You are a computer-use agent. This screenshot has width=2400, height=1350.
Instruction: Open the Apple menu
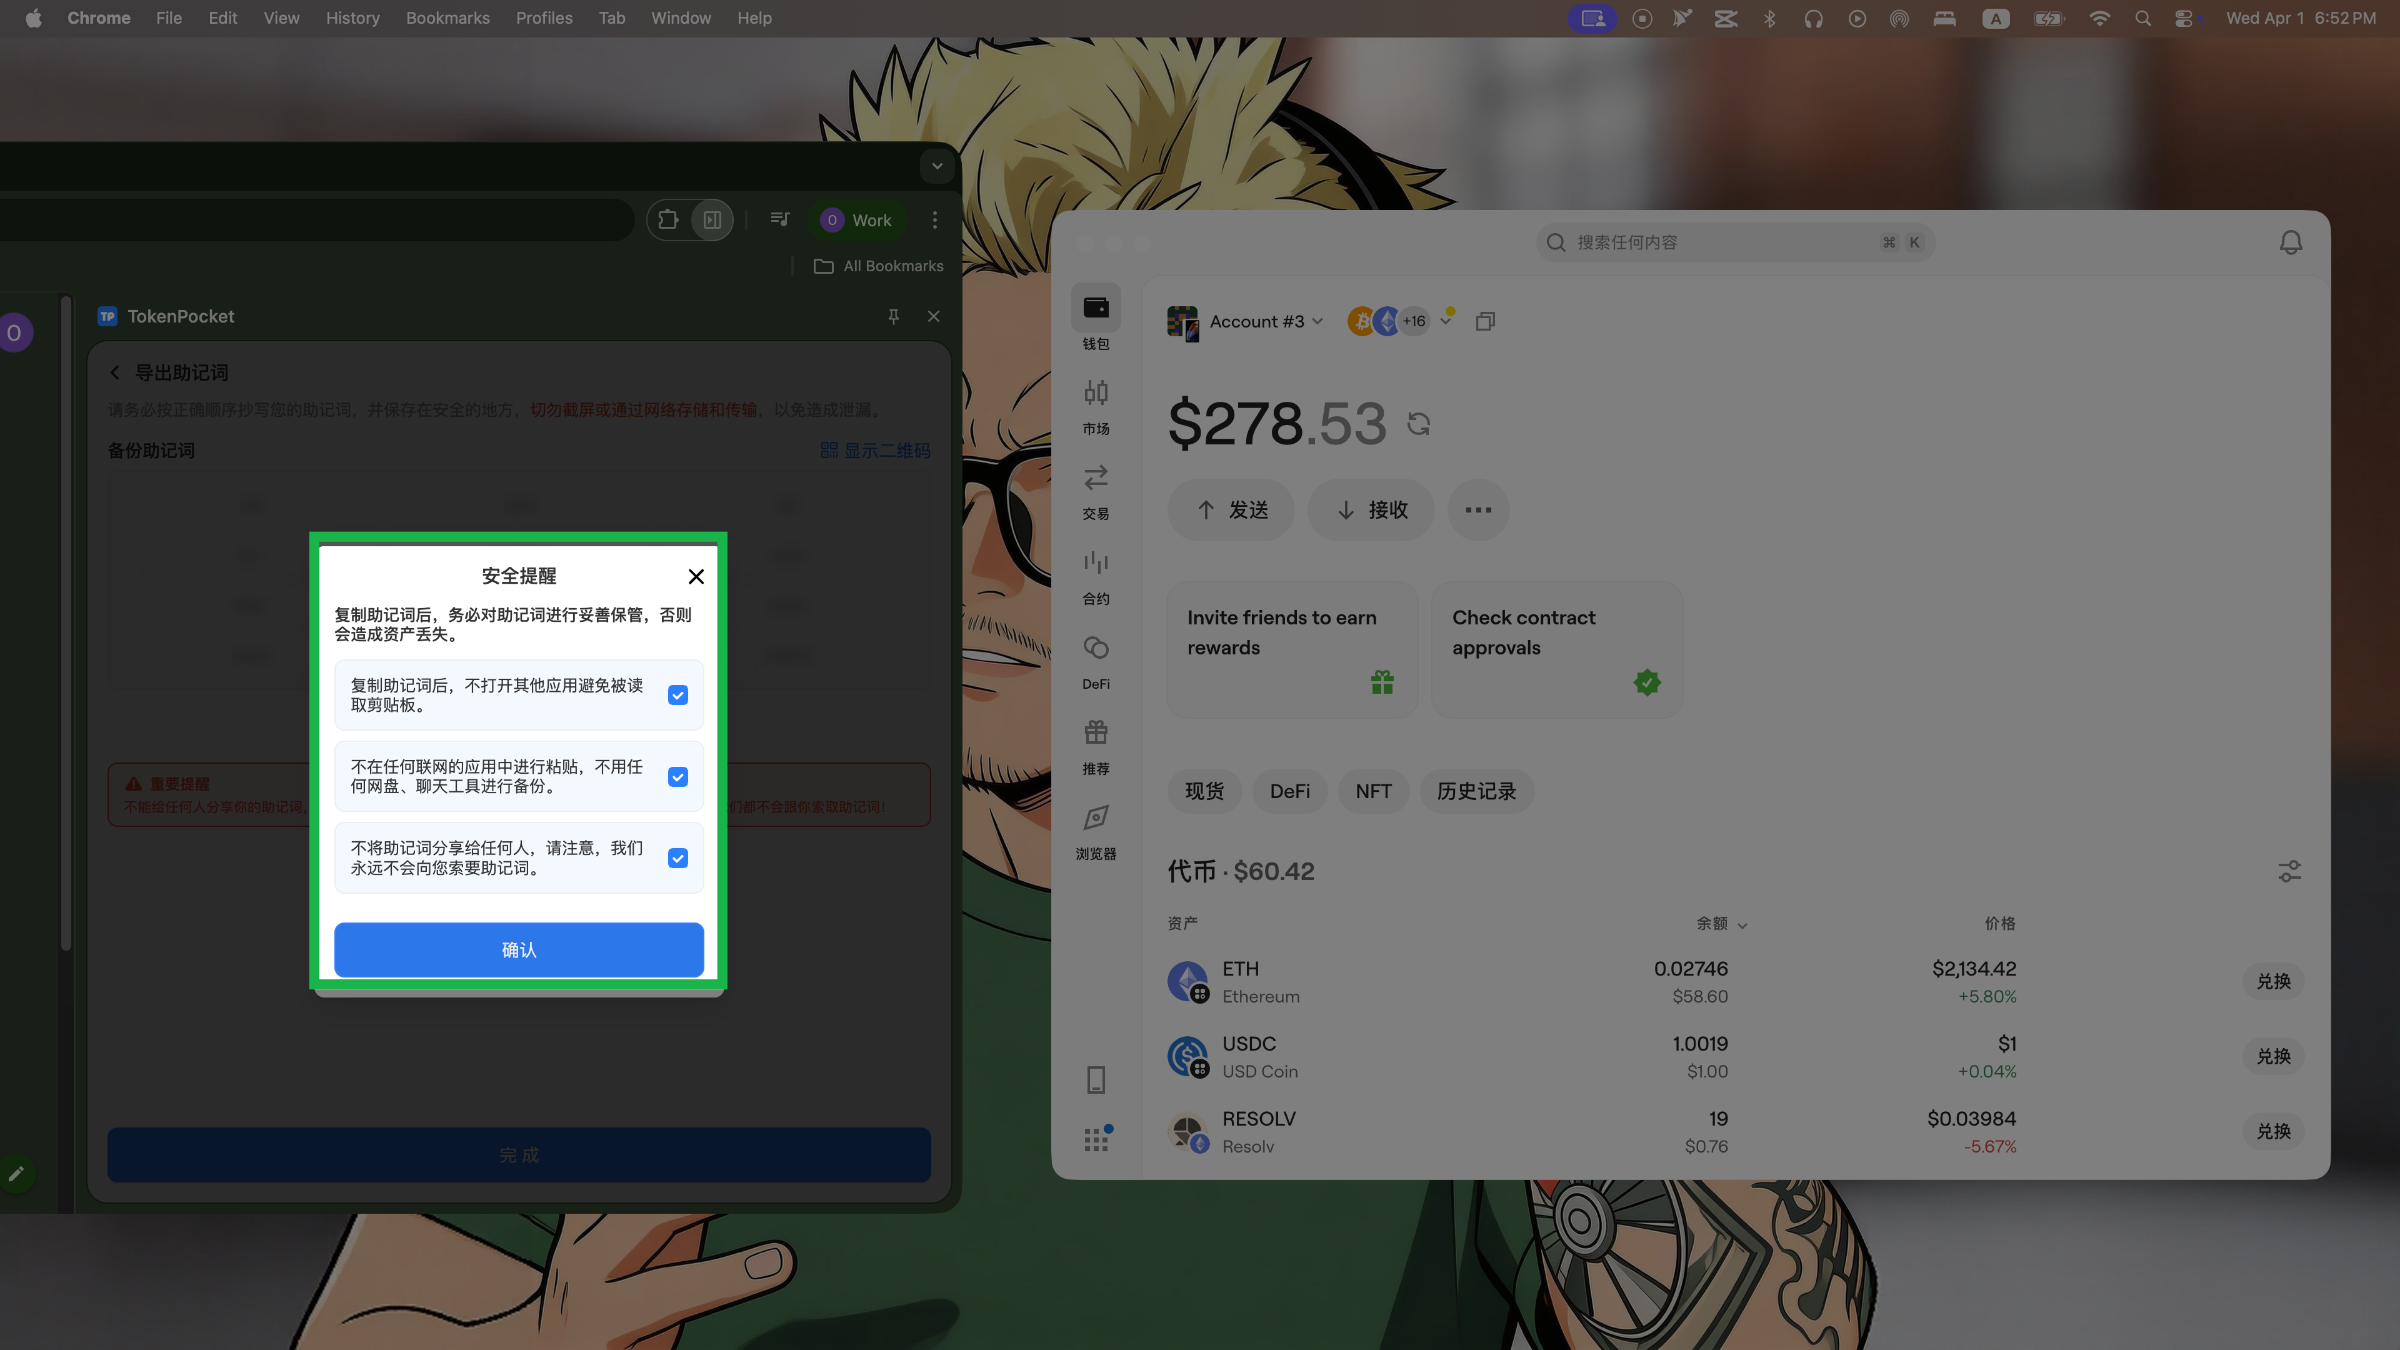click(33, 18)
